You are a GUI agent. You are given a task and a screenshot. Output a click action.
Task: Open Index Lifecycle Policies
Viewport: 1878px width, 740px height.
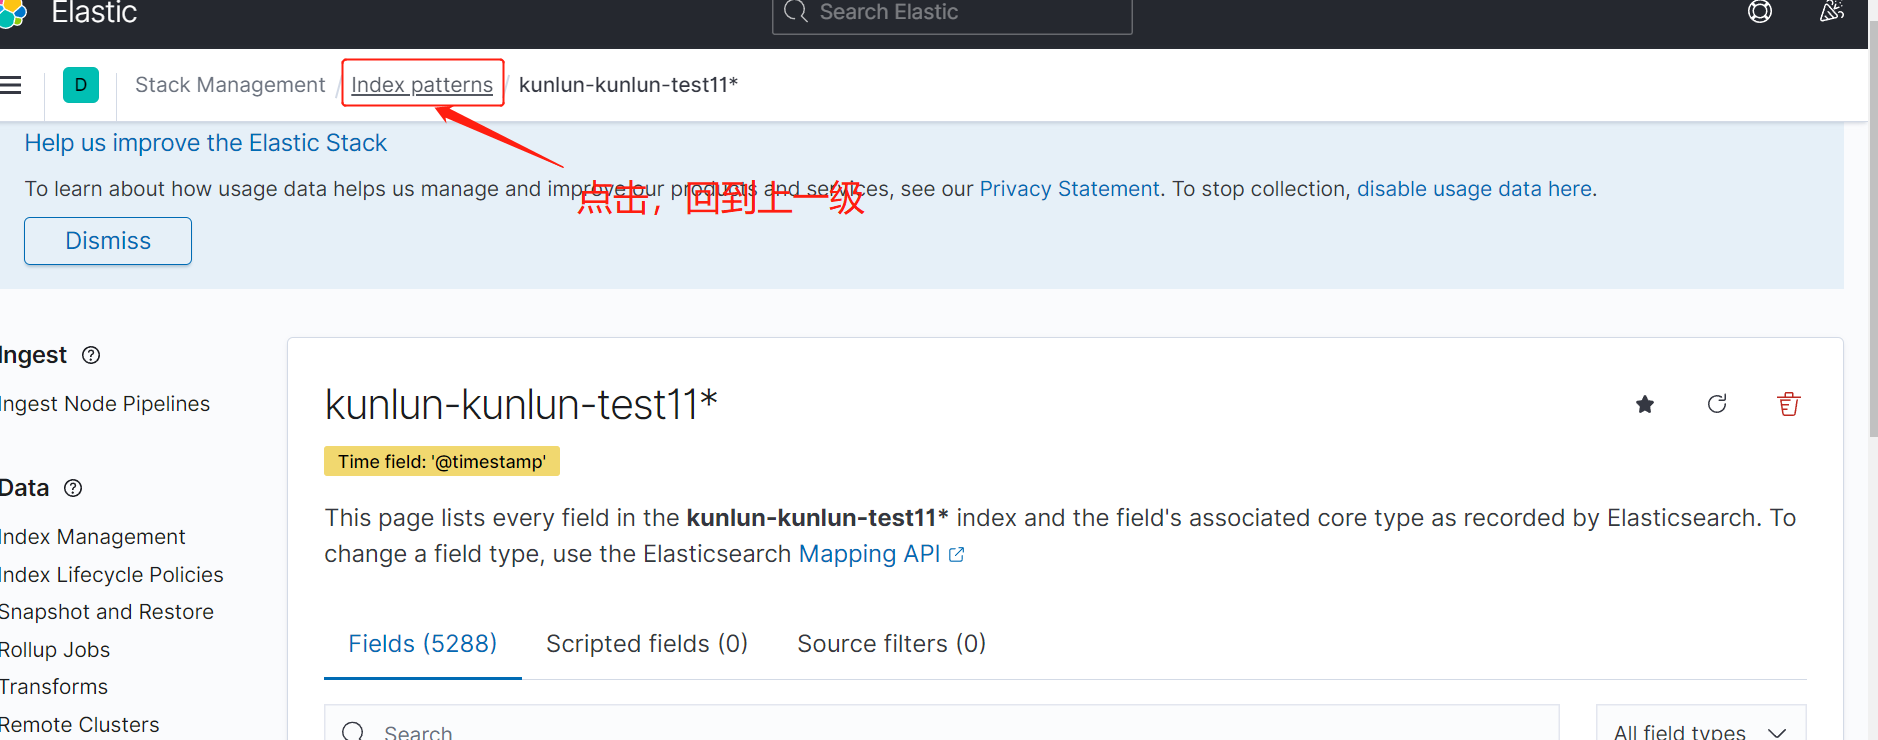pos(112,575)
